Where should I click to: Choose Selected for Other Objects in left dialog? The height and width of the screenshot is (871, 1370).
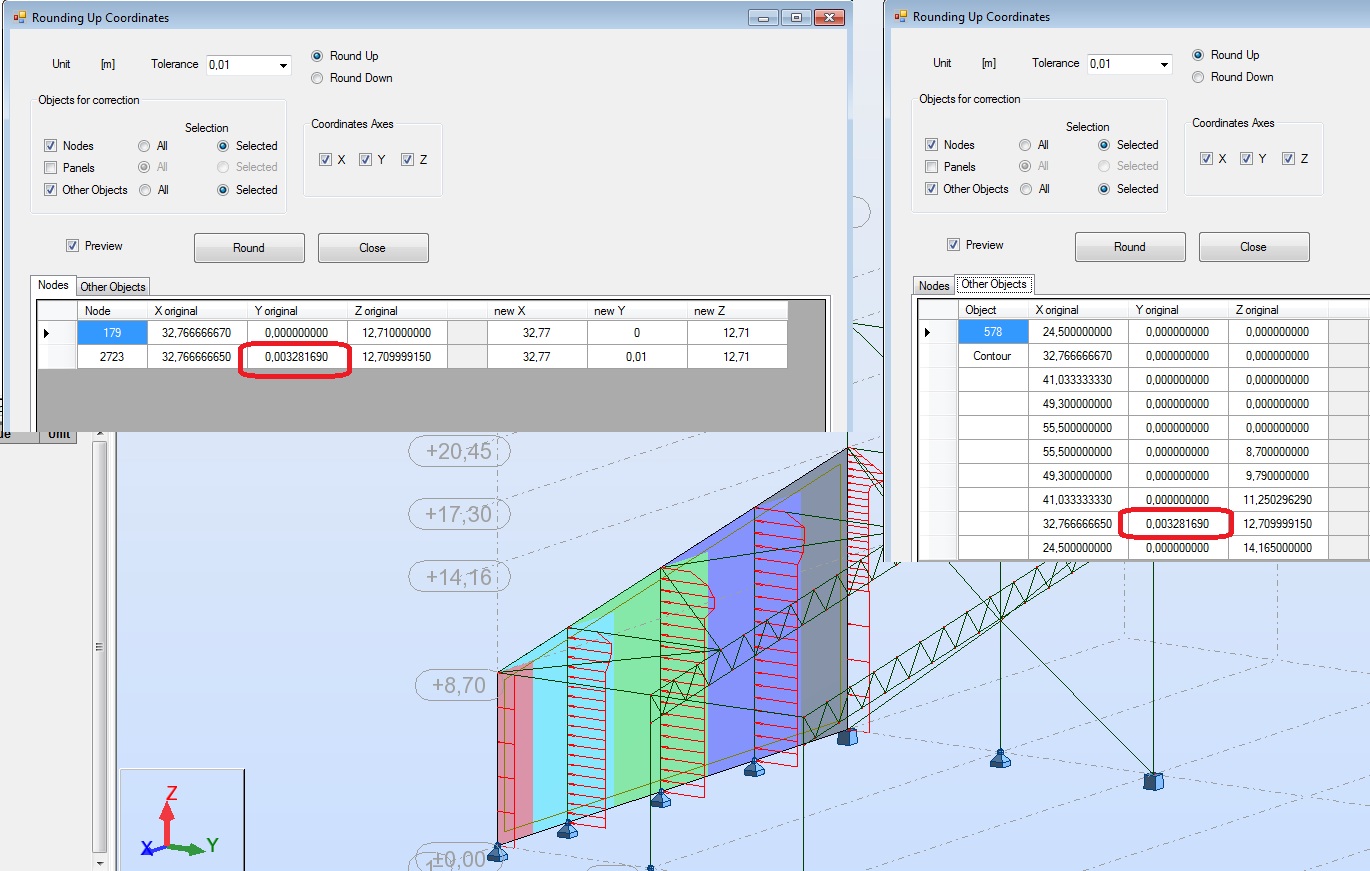[224, 190]
